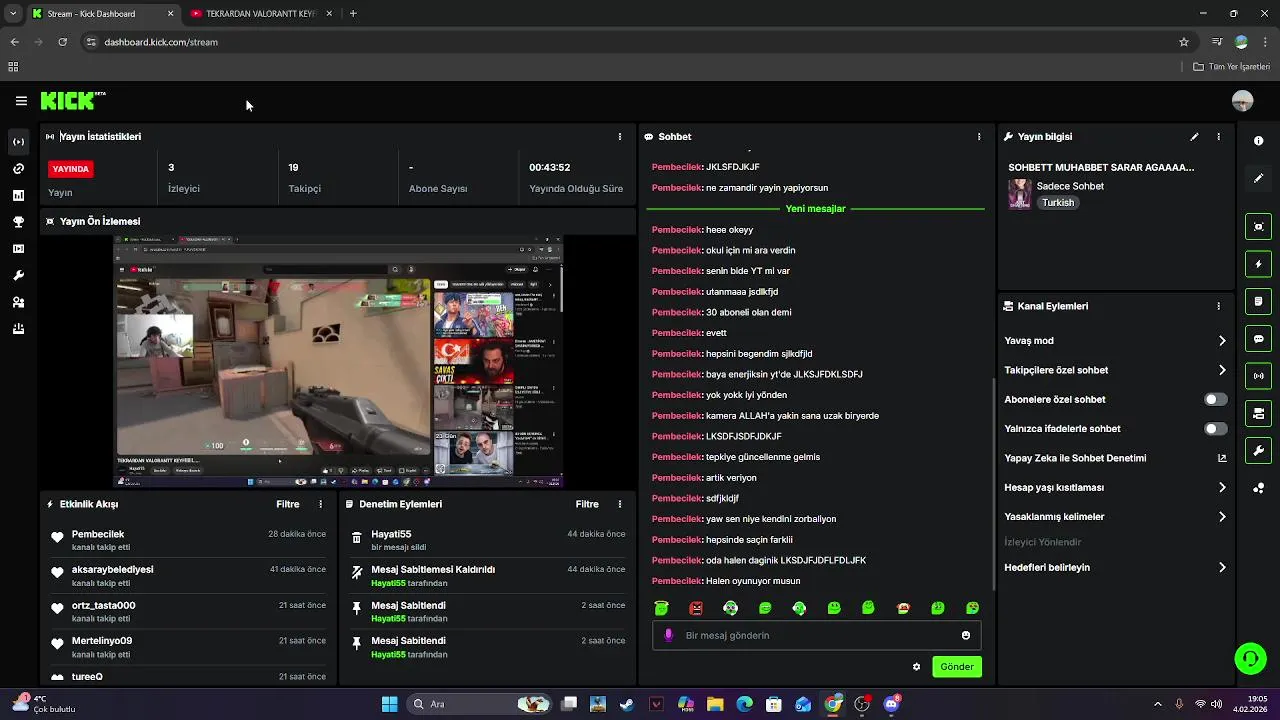The height and width of the screenshot is (720, 1280).
Task: Toggle the wrench channel actions icon on right strip
Action: [1258, 451]
